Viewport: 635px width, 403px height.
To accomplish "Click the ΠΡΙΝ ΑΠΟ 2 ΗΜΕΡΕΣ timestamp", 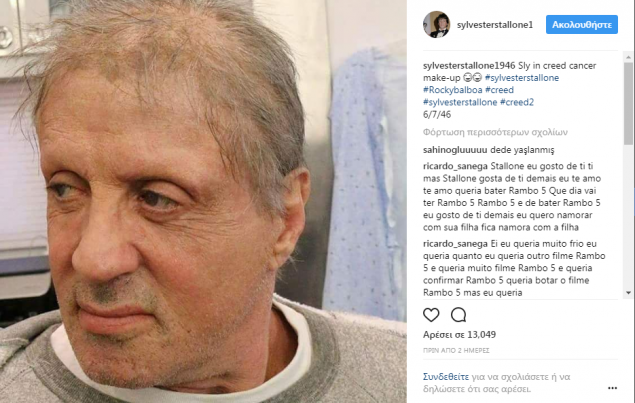I will coord(456,350).
